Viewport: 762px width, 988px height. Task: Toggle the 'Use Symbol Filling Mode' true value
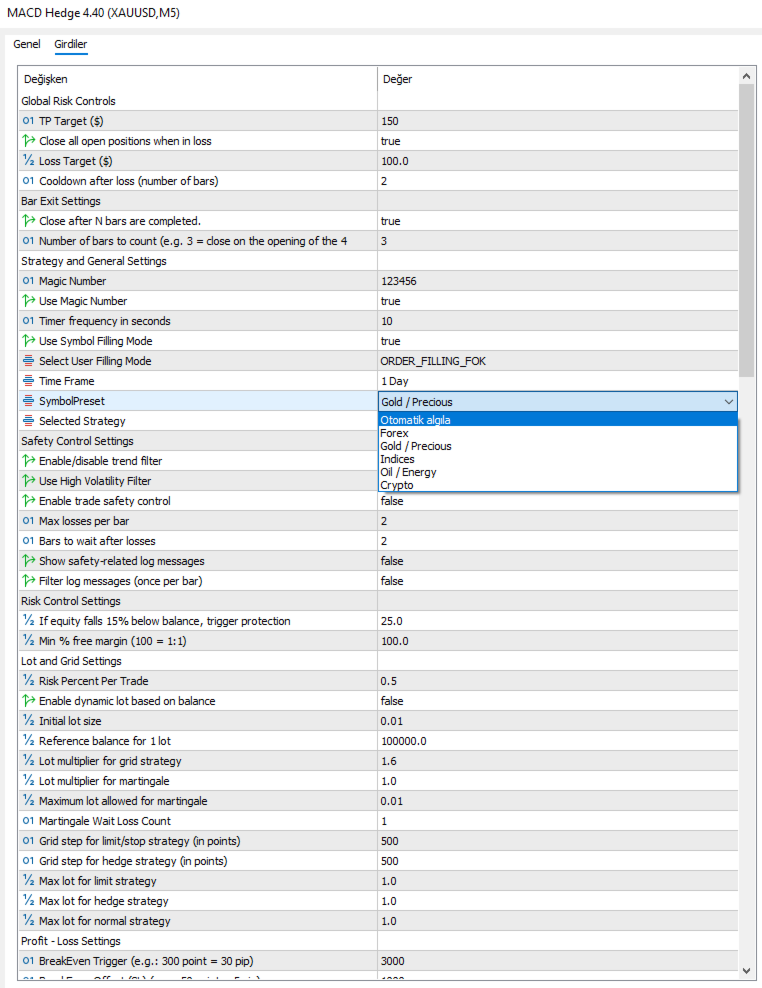point(556,341)
